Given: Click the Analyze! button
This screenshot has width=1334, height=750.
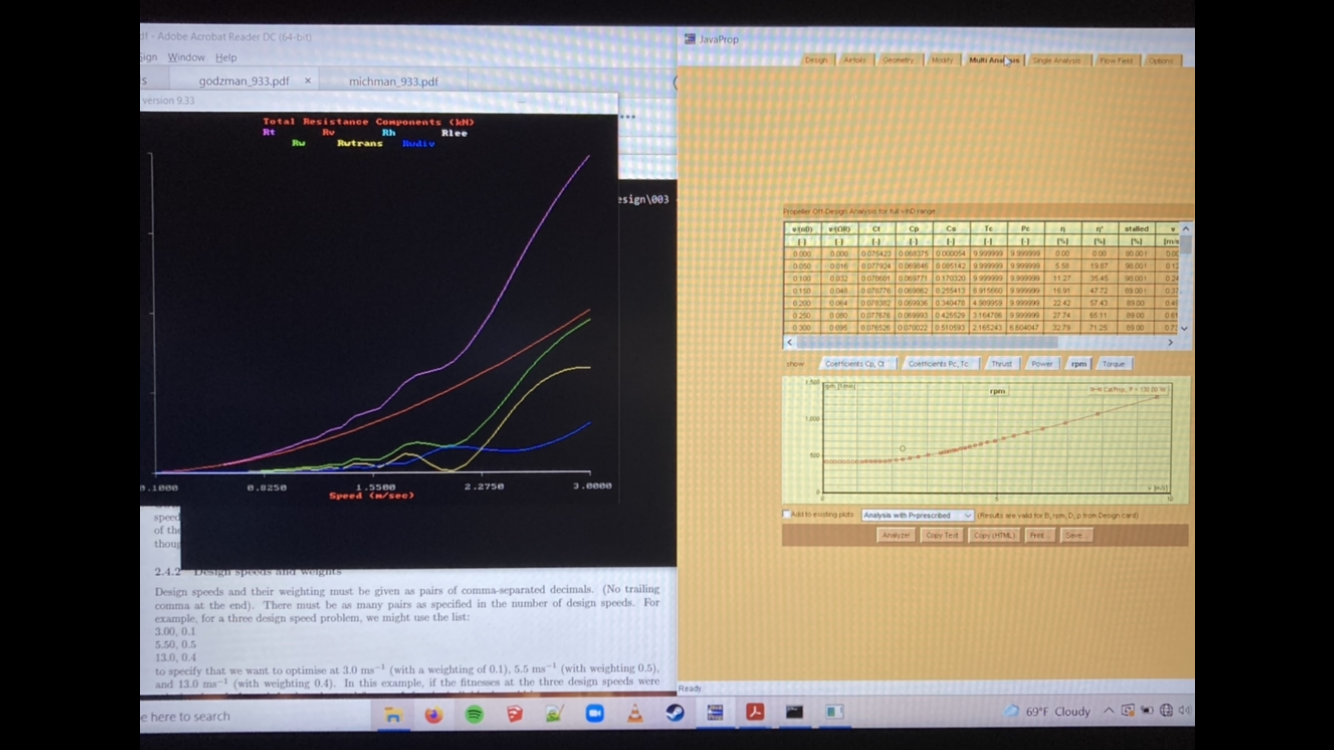Looking at the screenshot, I should pos(896,535).
